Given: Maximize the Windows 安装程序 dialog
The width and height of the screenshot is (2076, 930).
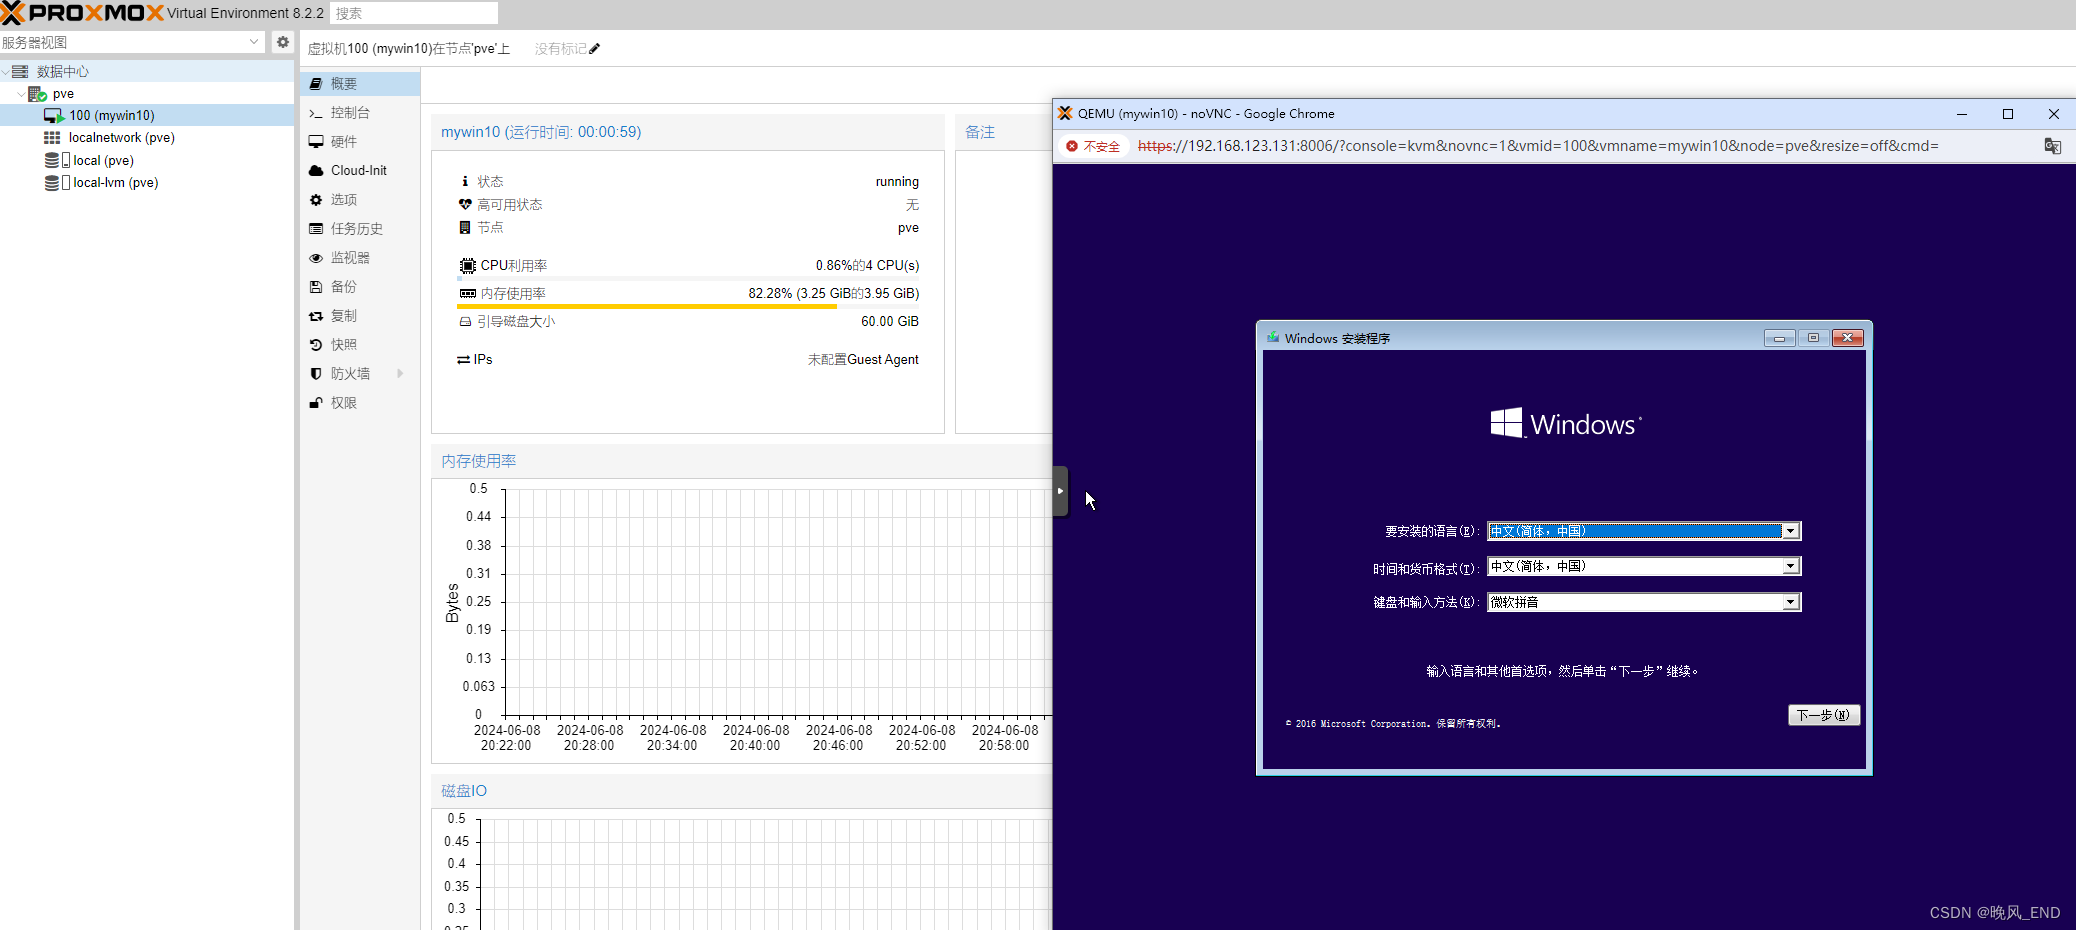Looking at the screenshot, I should coord(1813,338).
